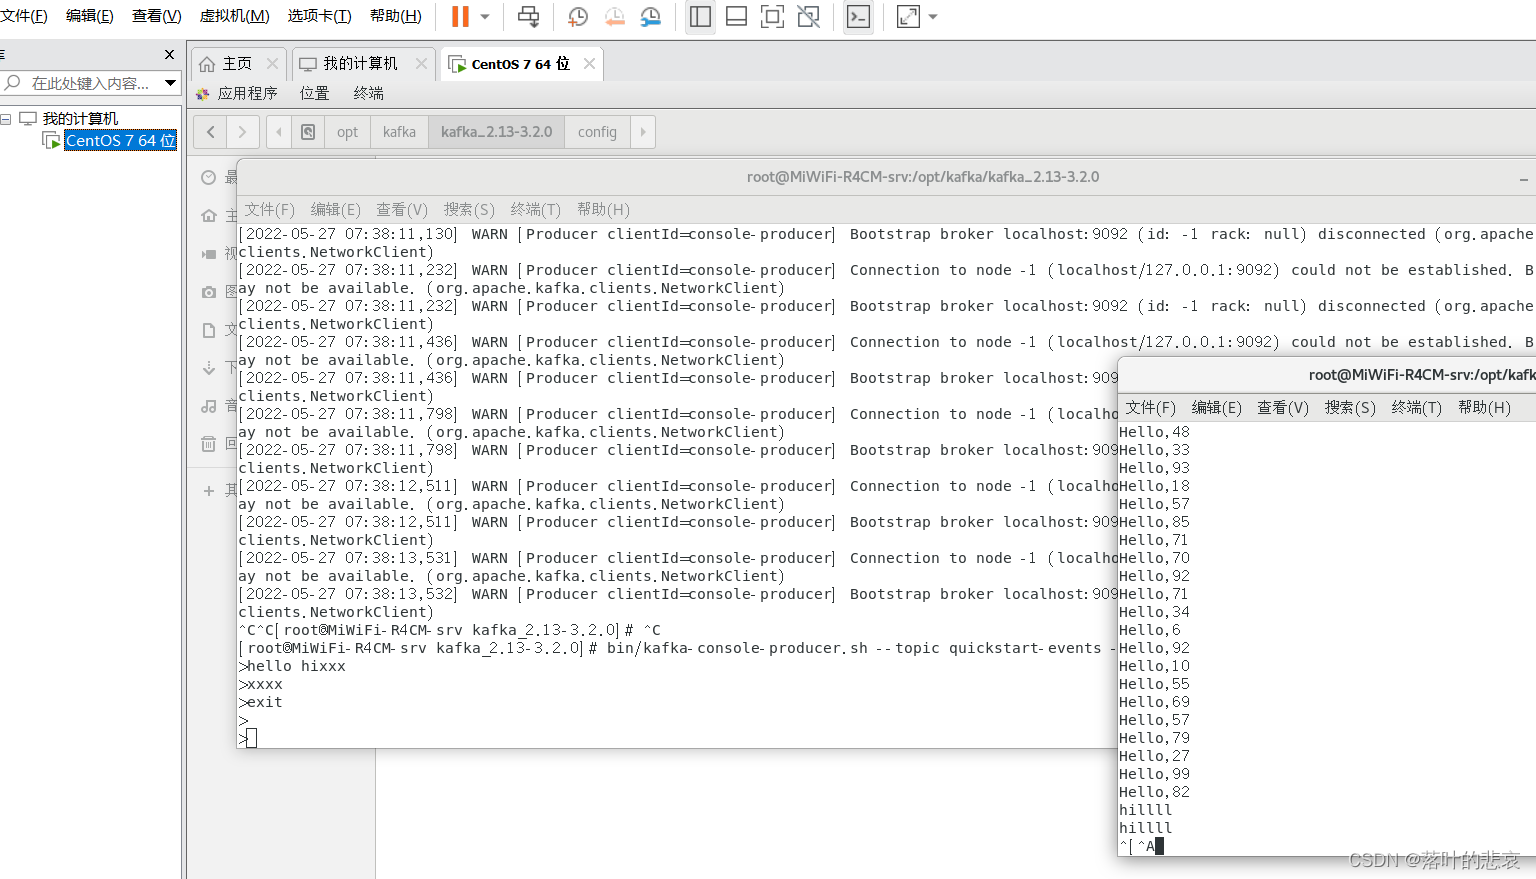The image size is (1536, 879).
Task: Open 终端(T) menu in producer terminal
Action: point(535,209)
